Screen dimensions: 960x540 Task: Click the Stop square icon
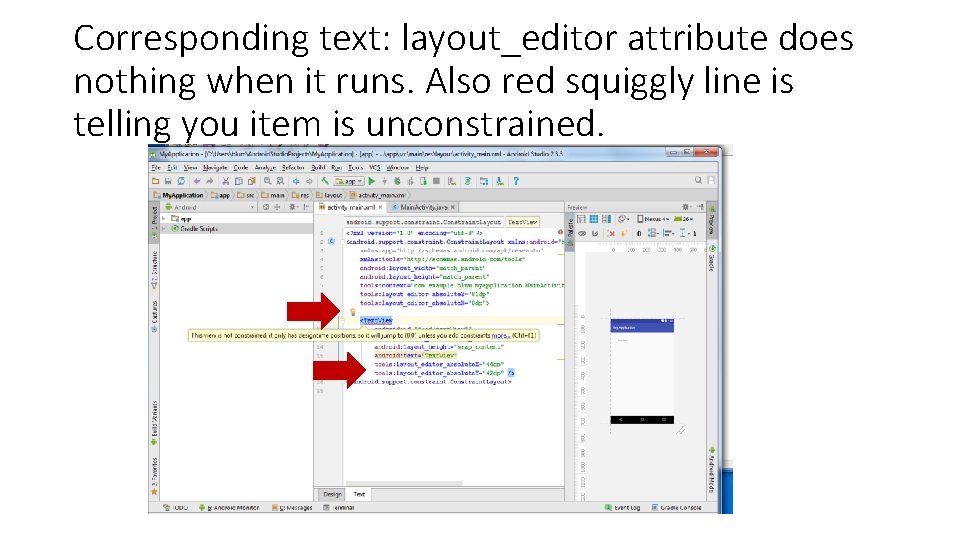click(437, 181)
